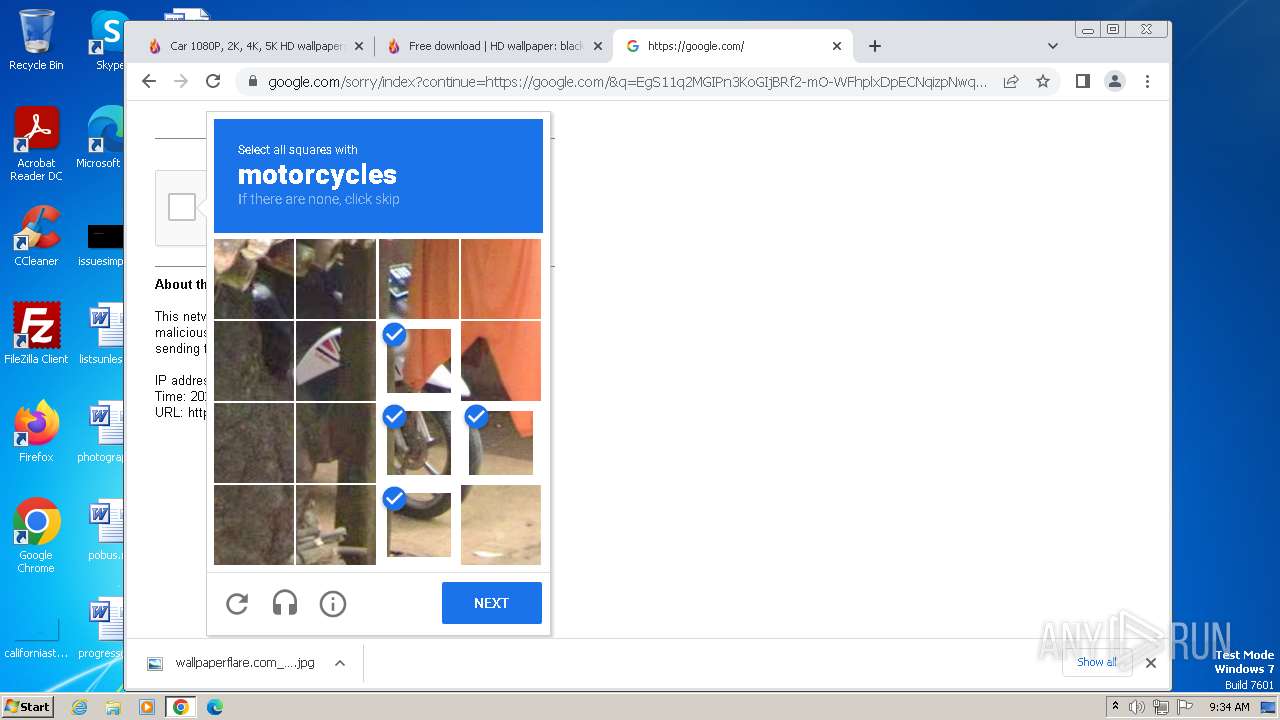Close the Free download HD wallpaper tab
1280x720 pixels.
pos(598,46)
